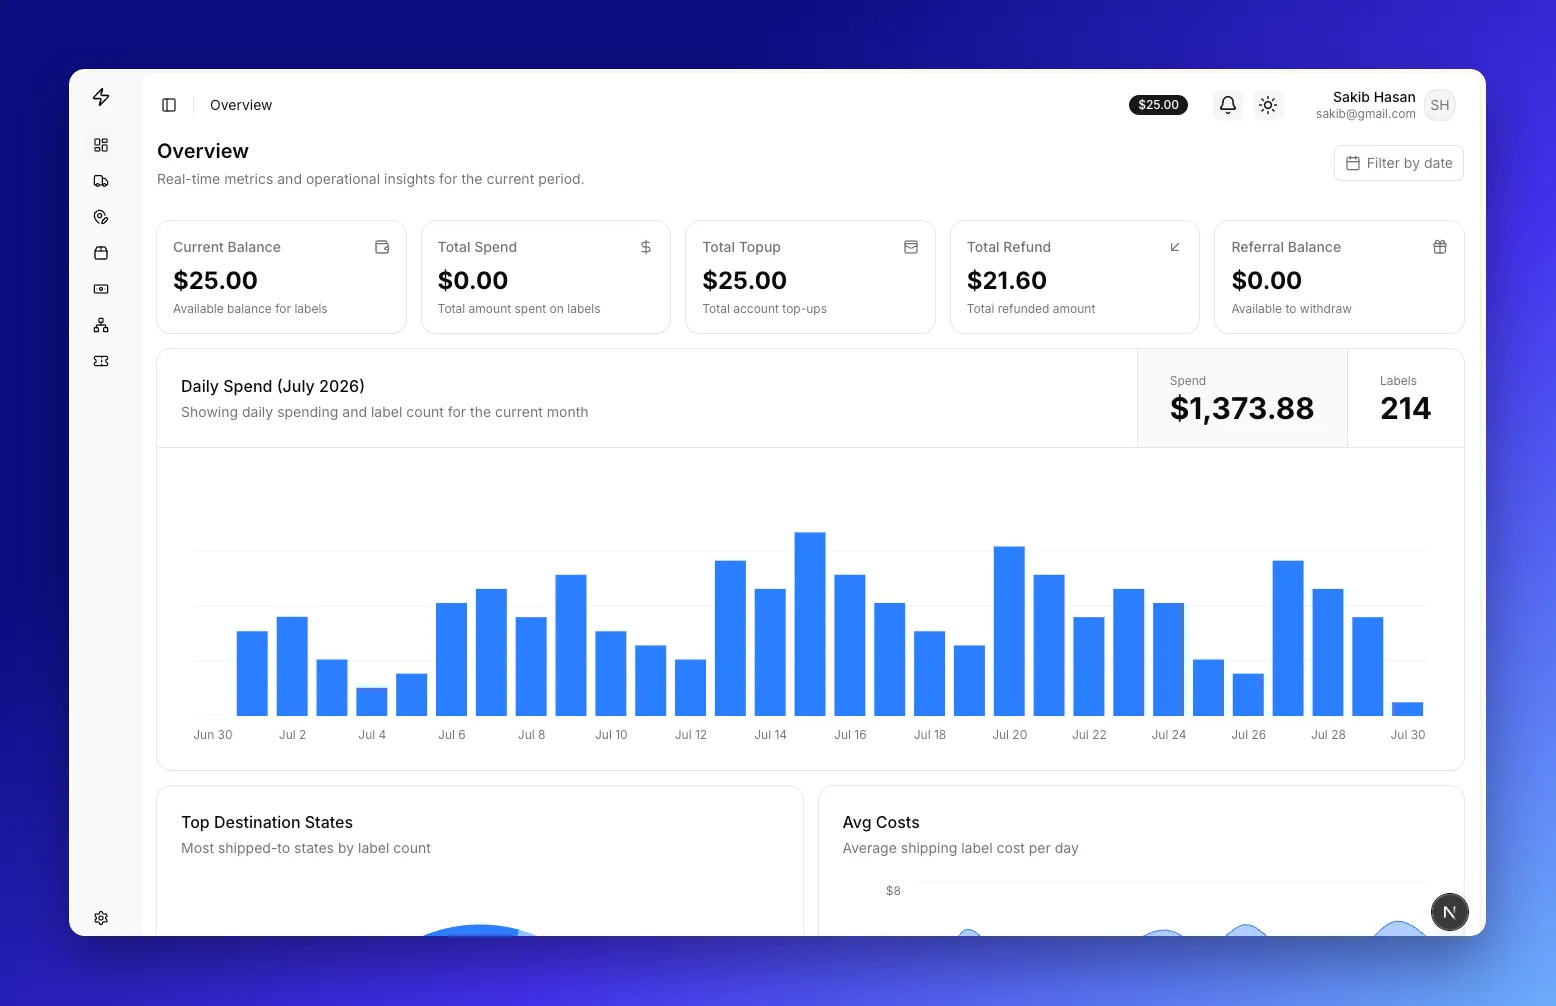This screenshot has height=1006, width=1556.
Task: Open settings gear at sidebar bottom
Action: coord(101,918)
